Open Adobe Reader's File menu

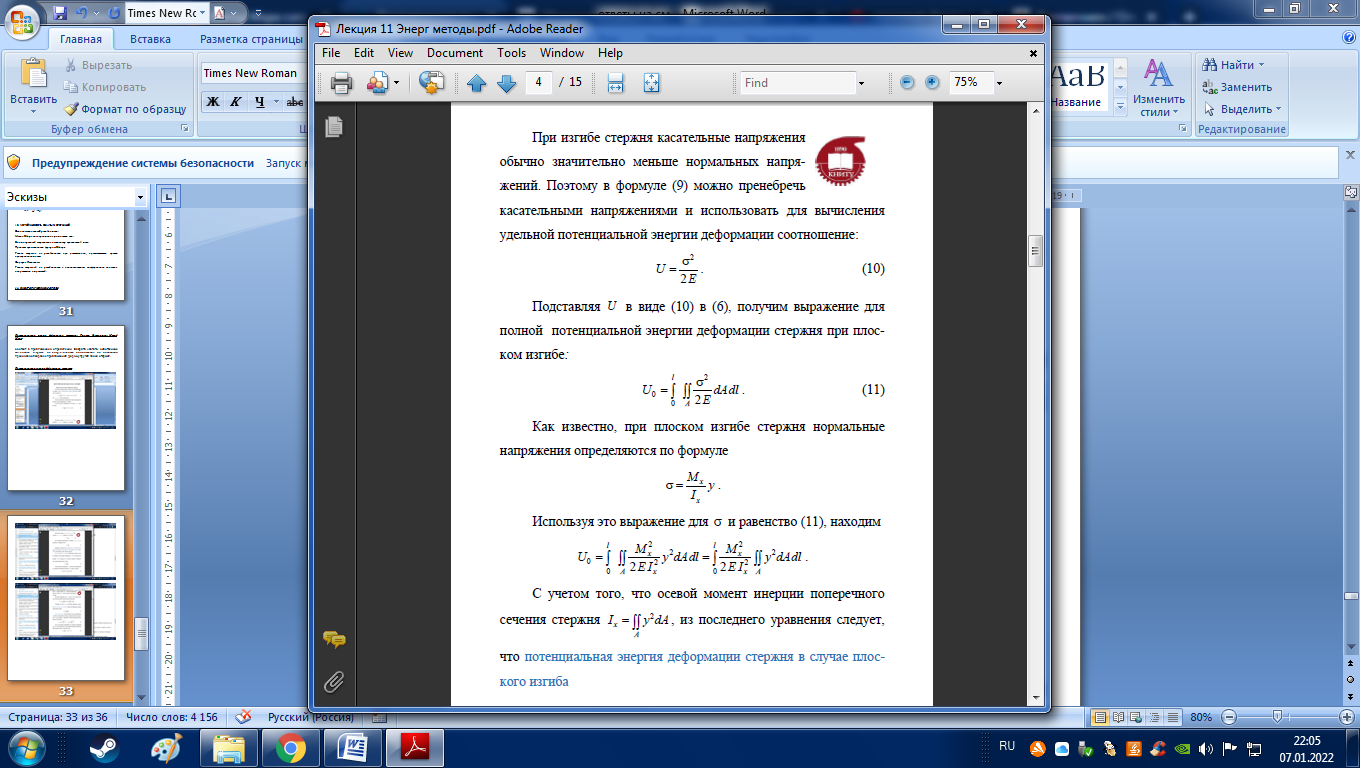point(331,53)
